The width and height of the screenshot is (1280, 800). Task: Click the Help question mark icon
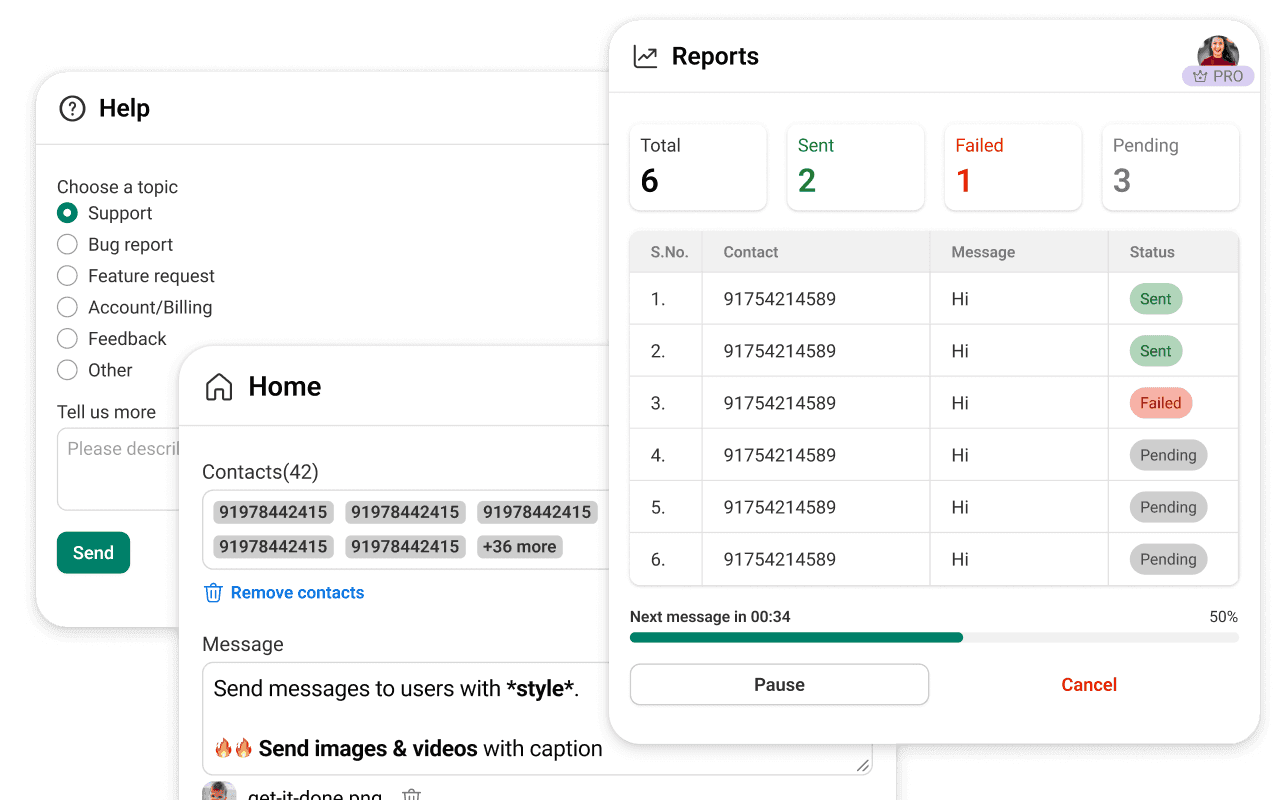(x=72, y=109)
